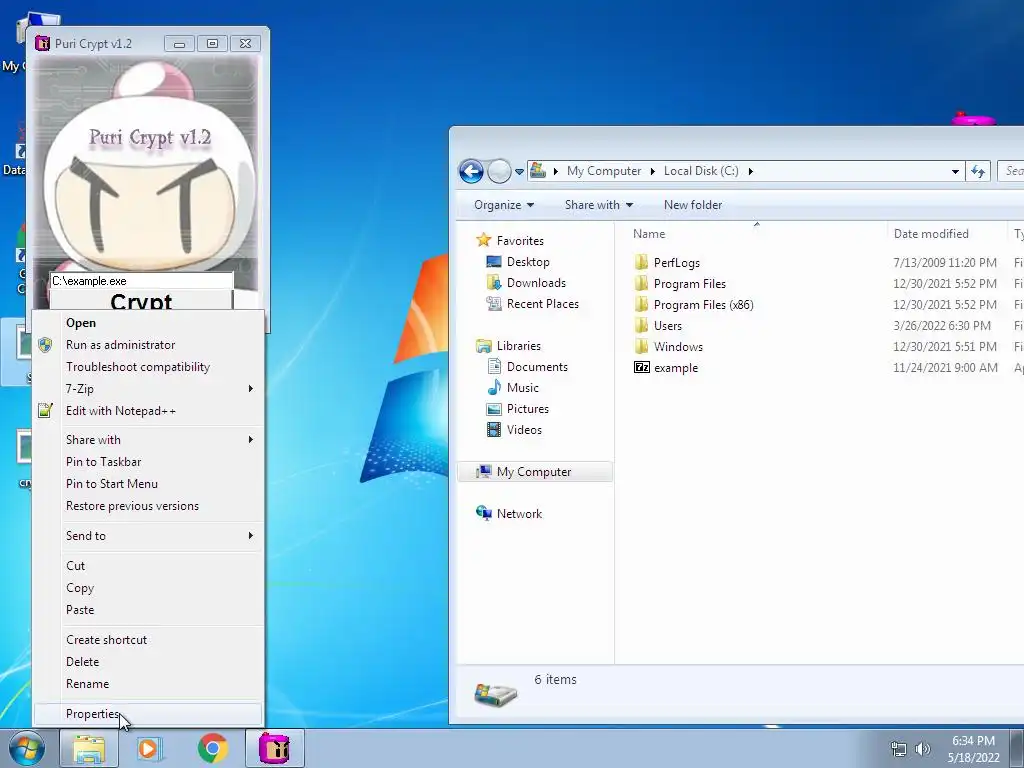Click the volume speaker tray icon
Screen dimensions: 1024x768
pyautogui.click(x=923, y=749)
